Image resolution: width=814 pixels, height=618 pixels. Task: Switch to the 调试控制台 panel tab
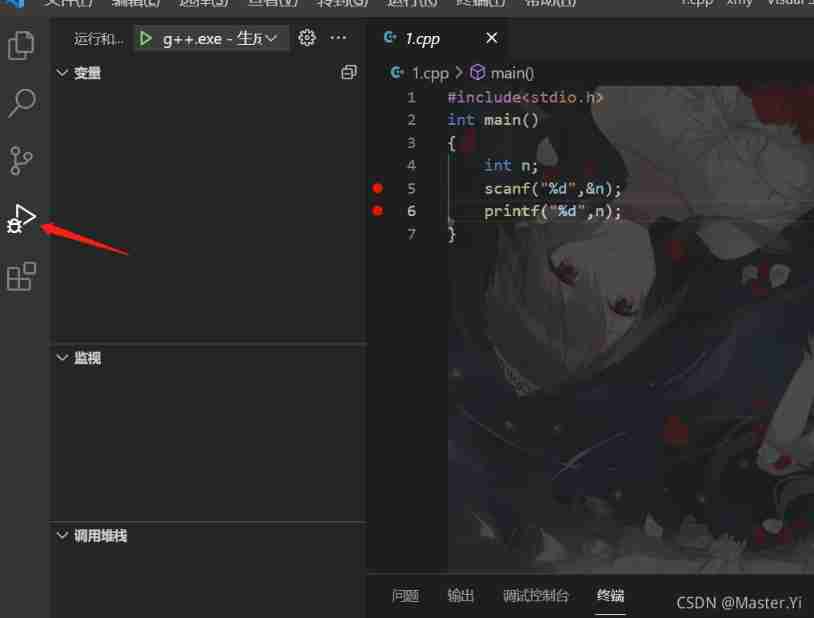coord(536,595)
